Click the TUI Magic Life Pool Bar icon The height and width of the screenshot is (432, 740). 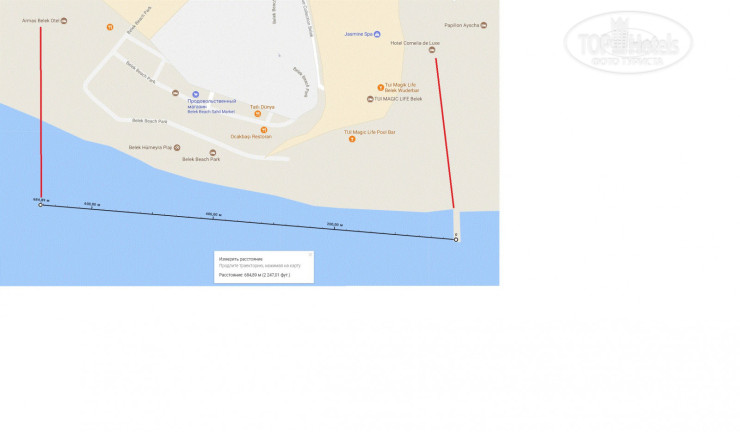pos(352,139)
